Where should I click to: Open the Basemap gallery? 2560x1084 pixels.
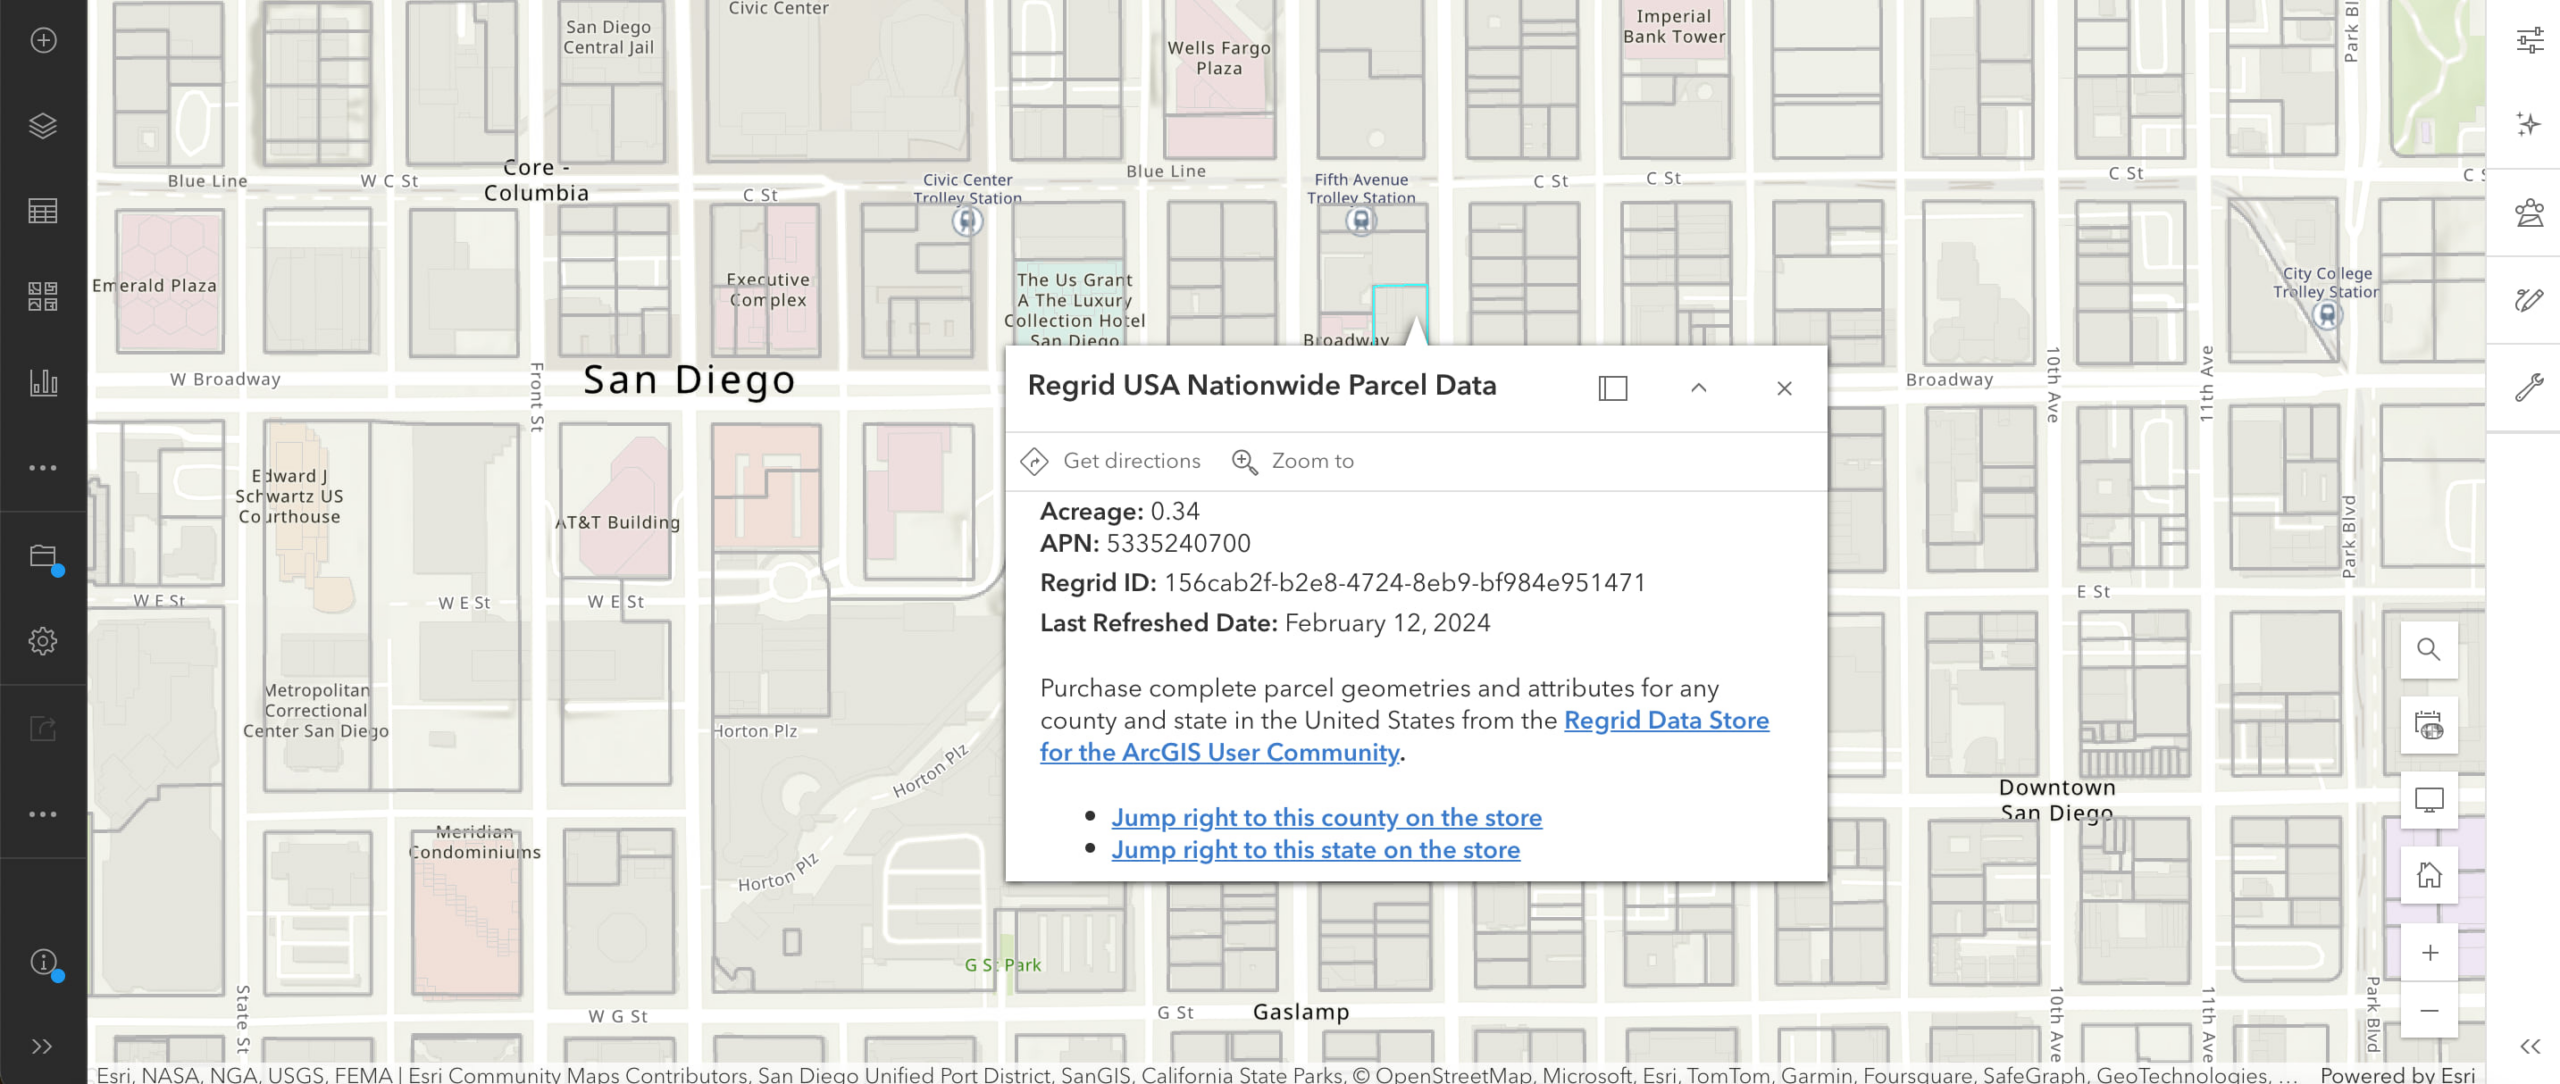pyautogui.click(x=43, y=293)
